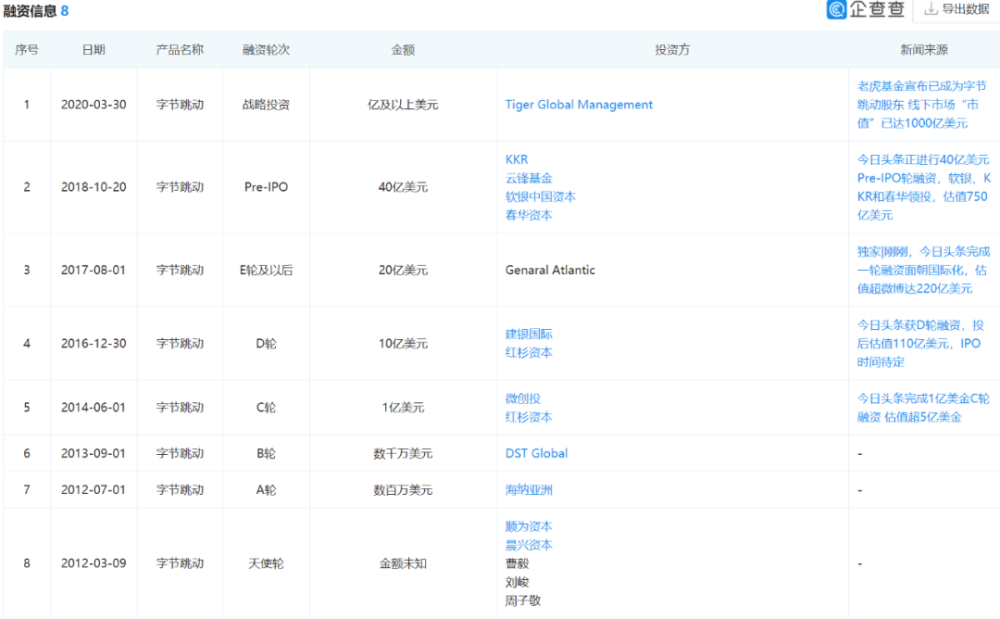
Task: Click the 数百万美元 amount cell
Action: [403, 490]
